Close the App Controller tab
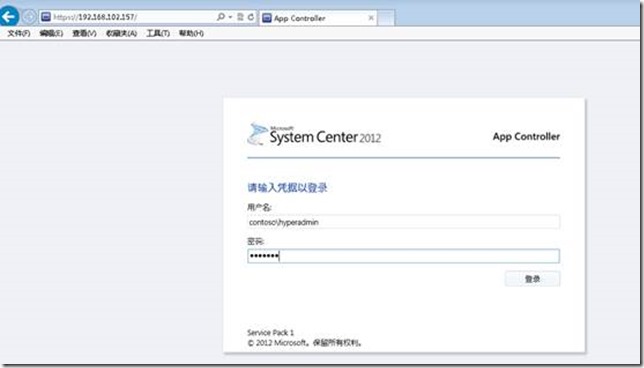Screen dimensions: 644x368 tap(371, 18)
